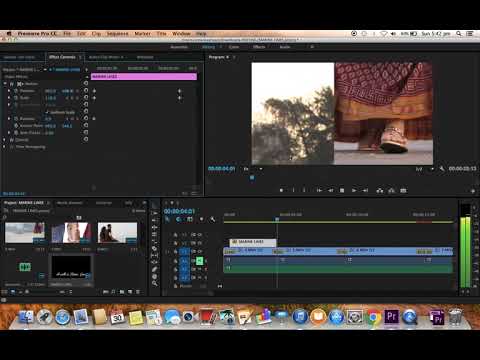This screenshot has width=480, height=360.
Task: Click the Lift button in the Program monitor
Action: click(x=380, y=190)
